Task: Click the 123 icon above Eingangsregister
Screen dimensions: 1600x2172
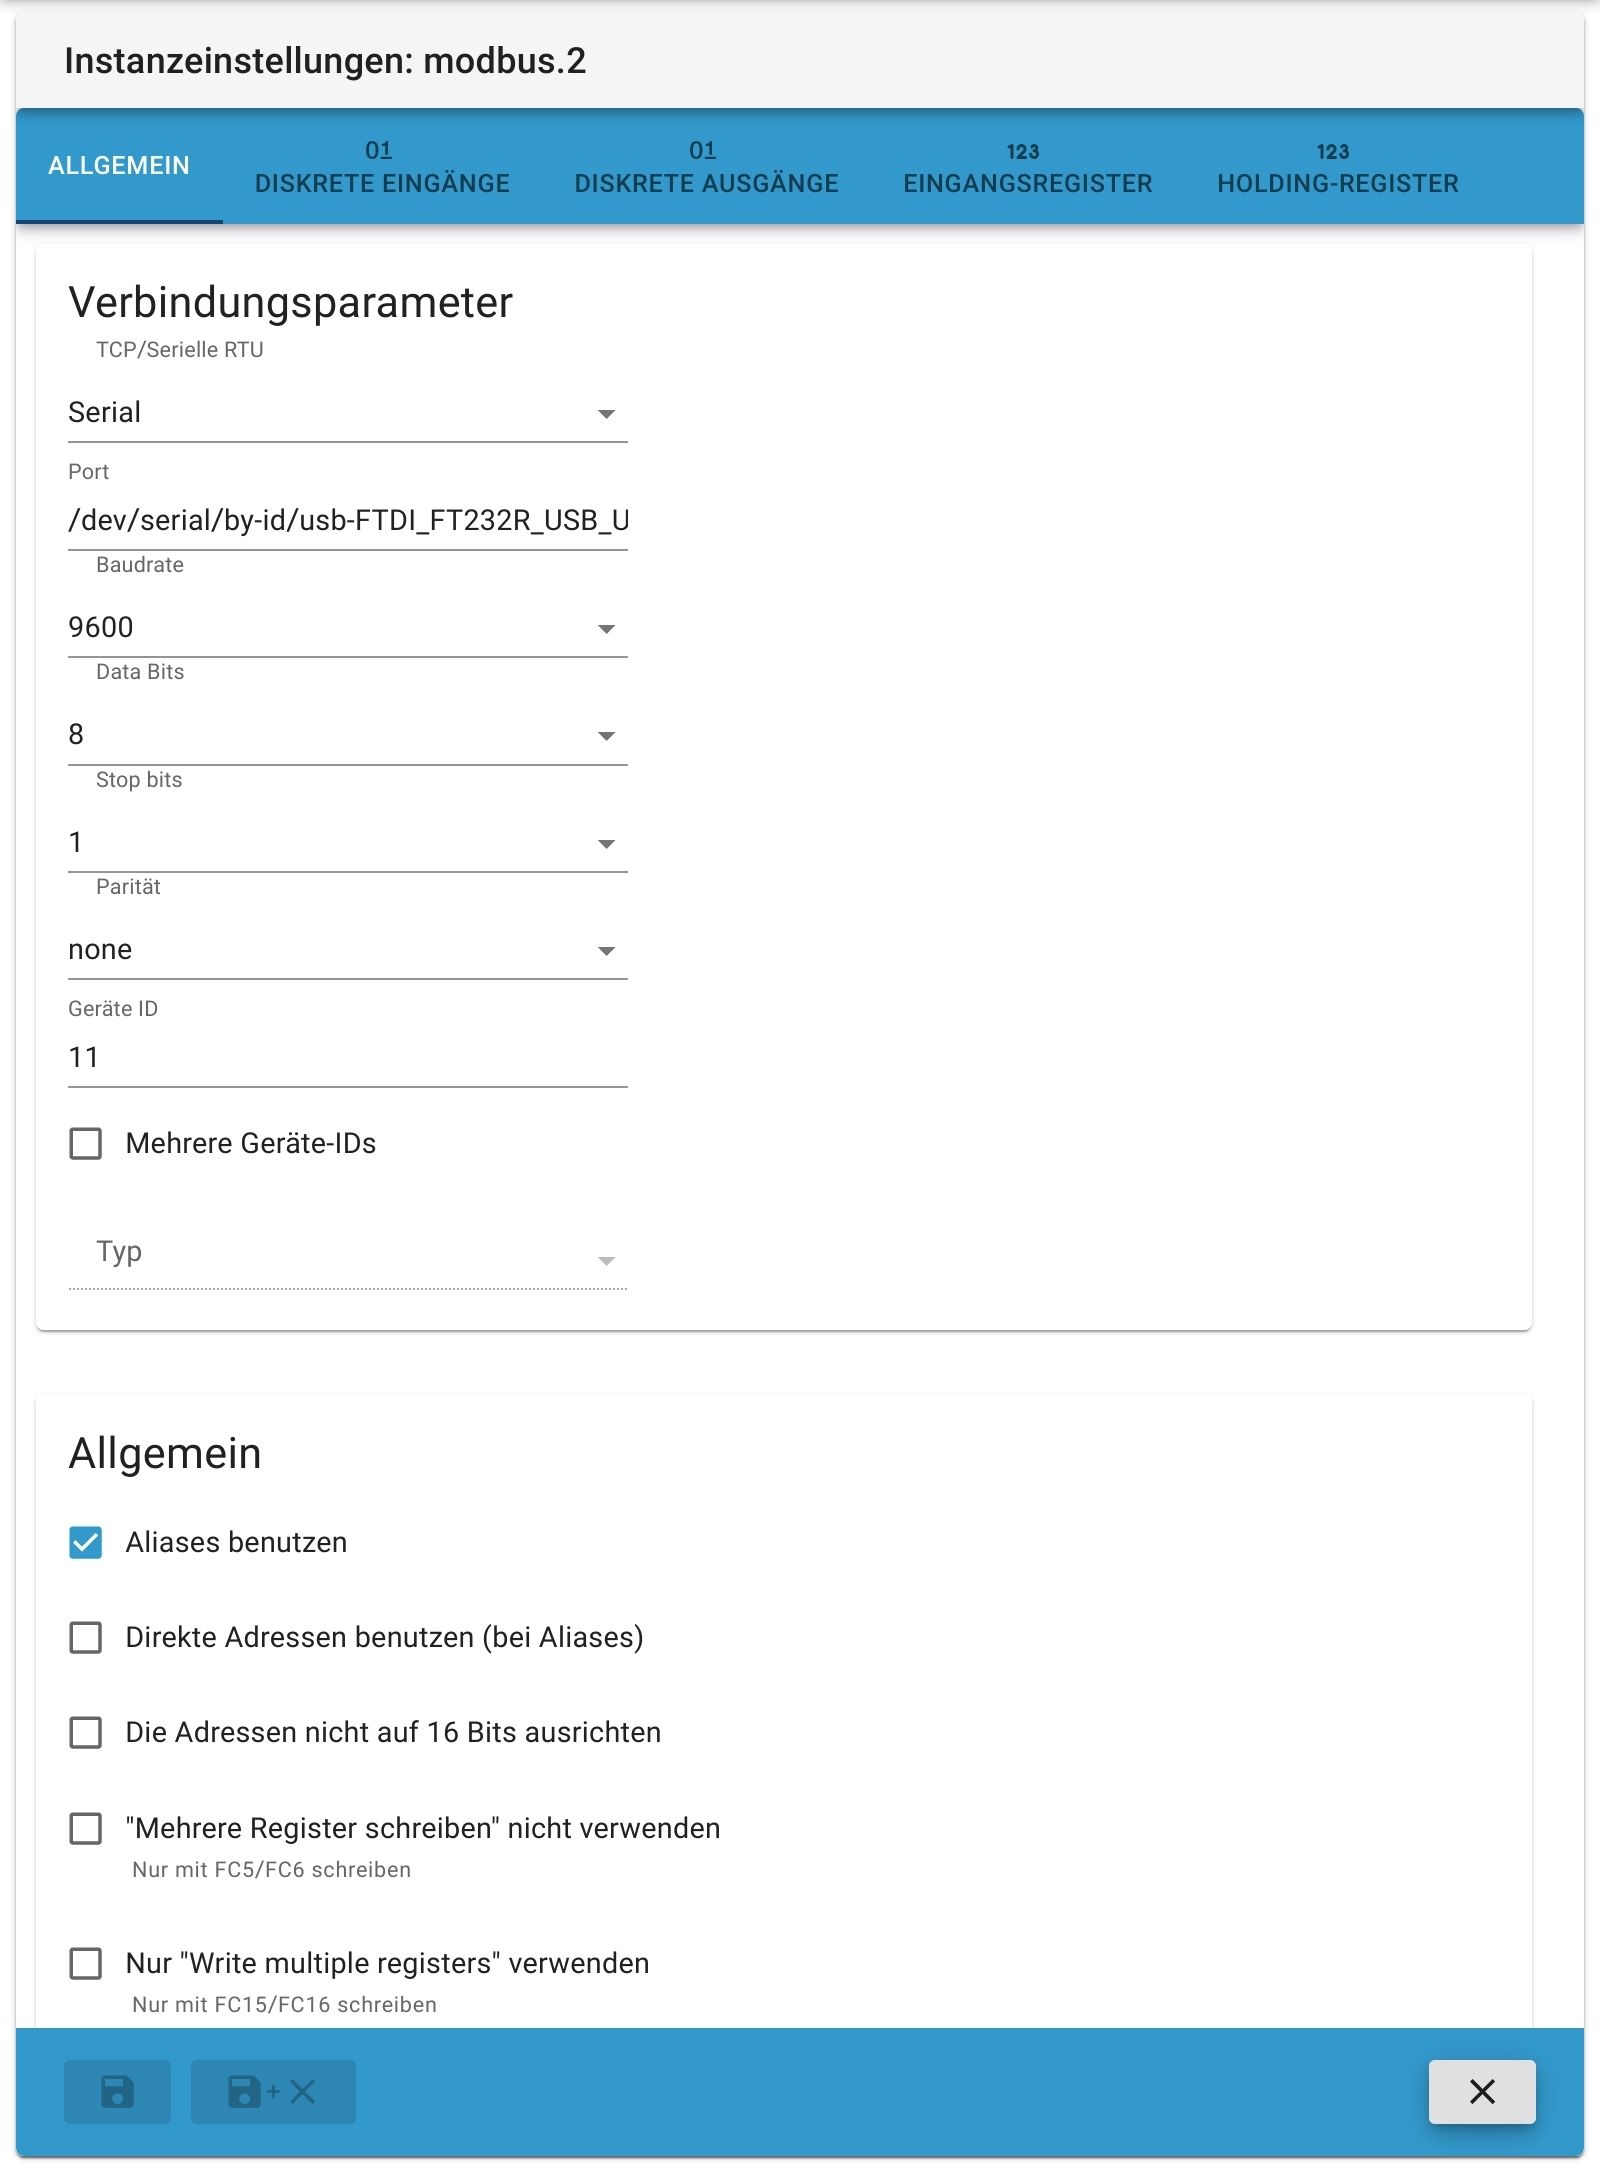Action: coord(1023,152)
